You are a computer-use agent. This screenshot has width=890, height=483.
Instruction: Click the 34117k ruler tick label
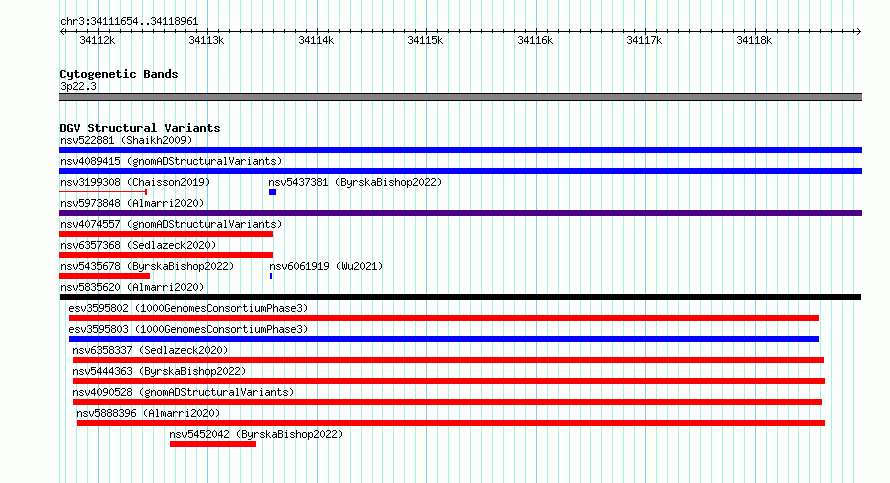pos(644,40)
